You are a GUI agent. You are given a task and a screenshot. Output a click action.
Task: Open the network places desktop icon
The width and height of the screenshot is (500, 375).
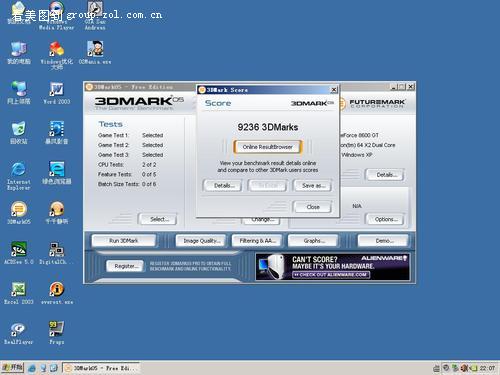(19, 93)
